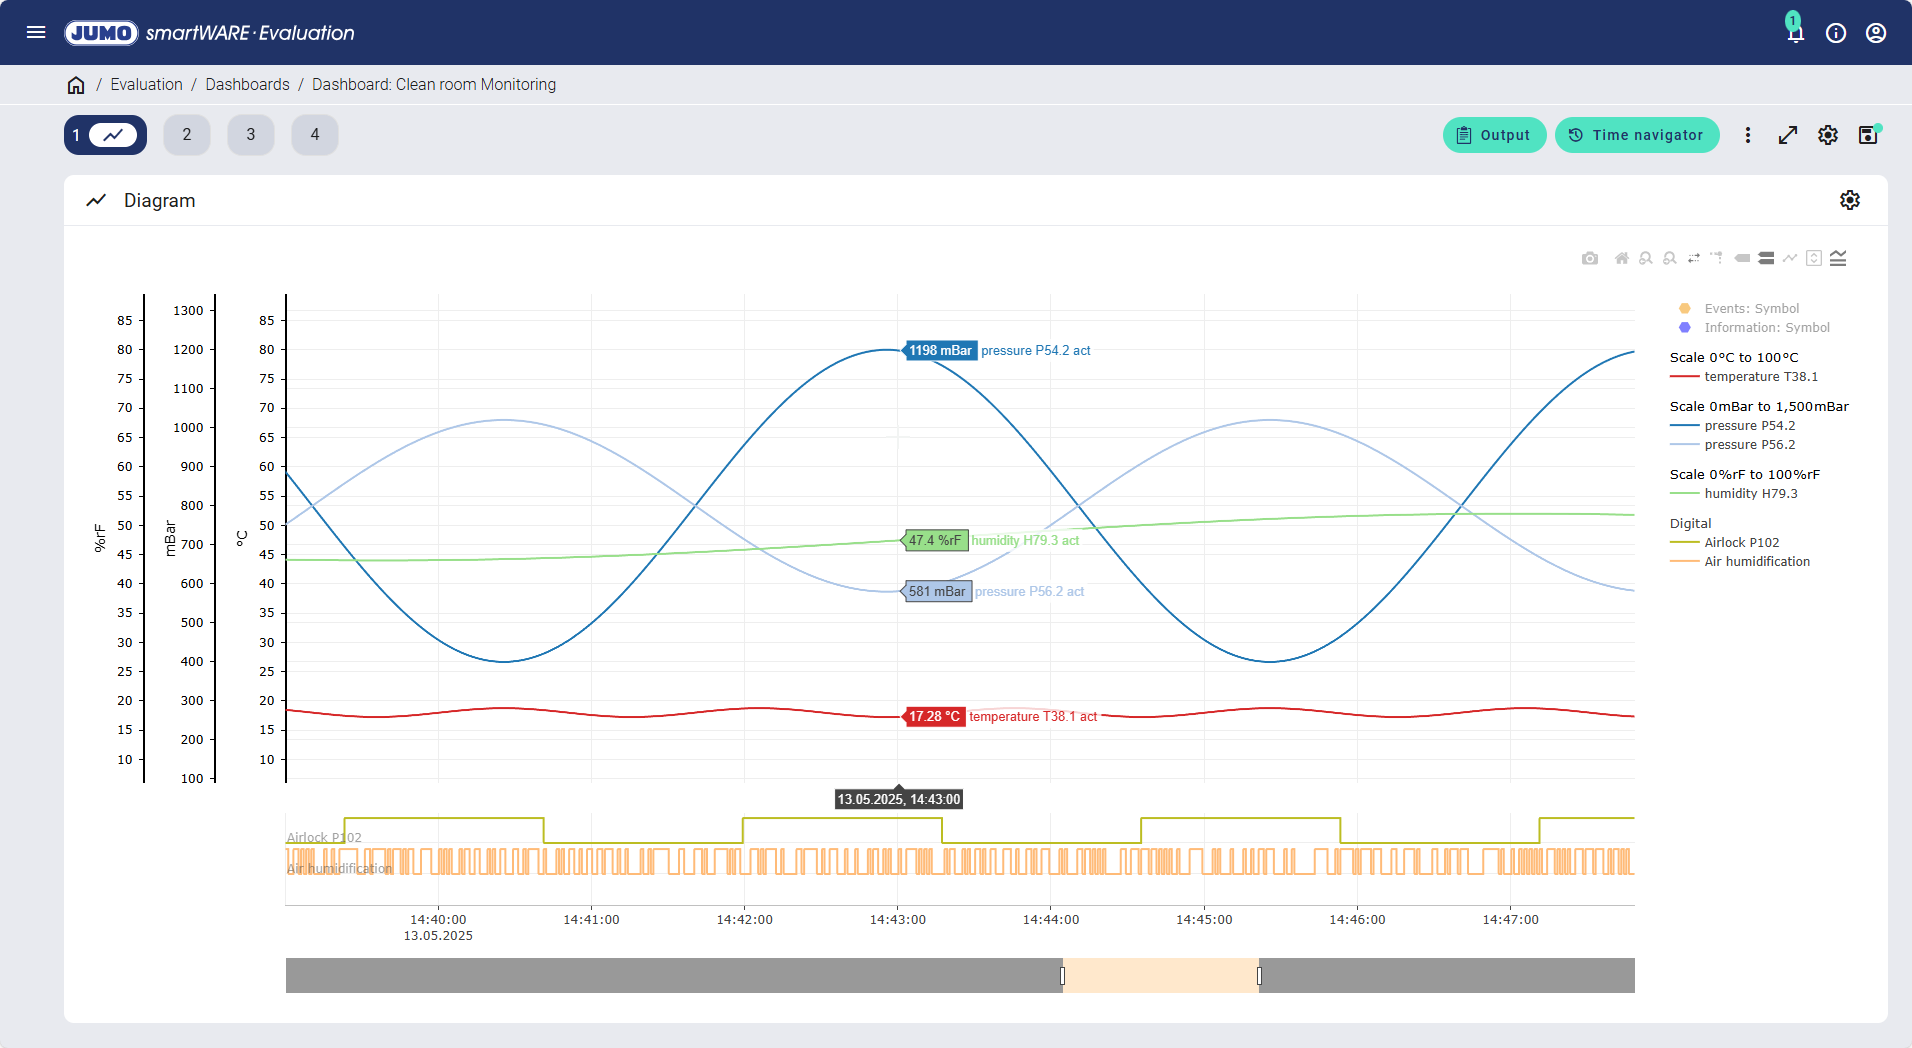Click the info circle icon in header
1912x1048 pixels.
pos(1835,33)
